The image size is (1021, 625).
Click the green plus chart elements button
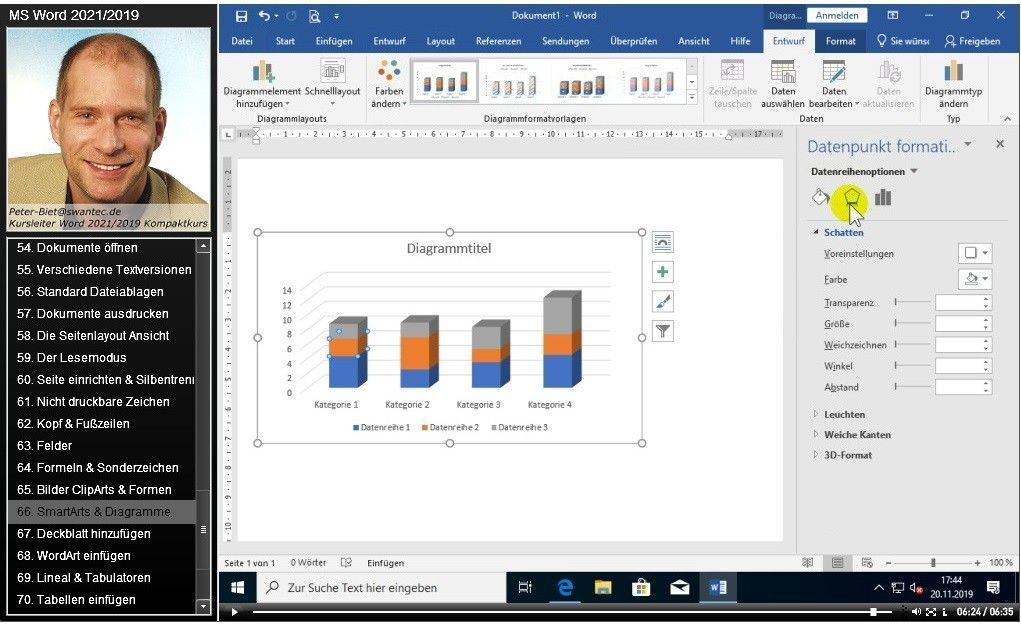662,272
